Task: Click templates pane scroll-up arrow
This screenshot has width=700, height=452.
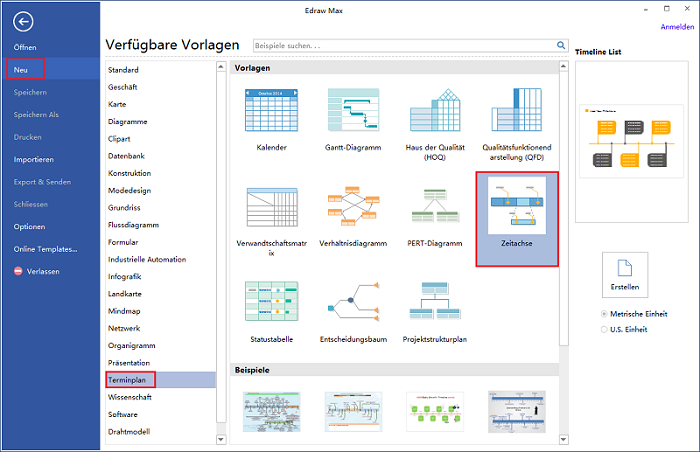Action: click(563, 66)
